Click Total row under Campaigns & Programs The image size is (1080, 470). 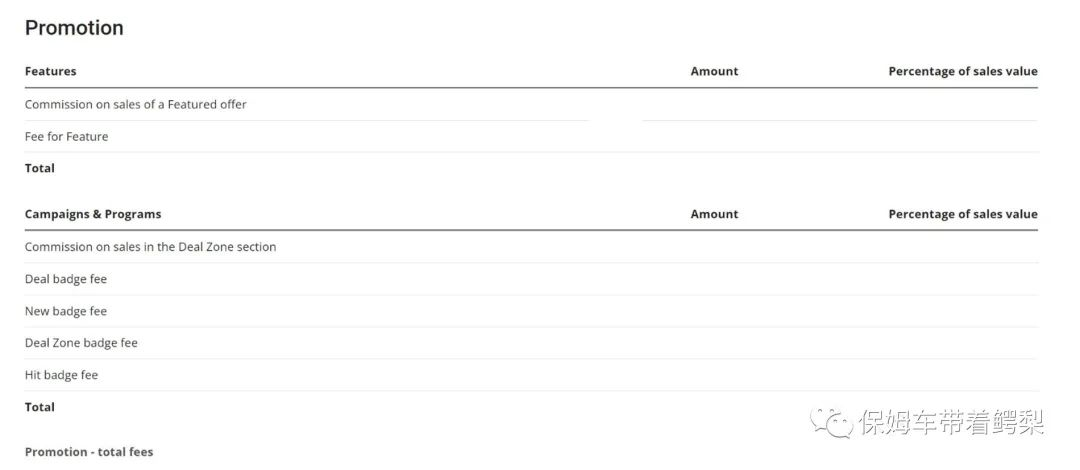coord(40,407)
